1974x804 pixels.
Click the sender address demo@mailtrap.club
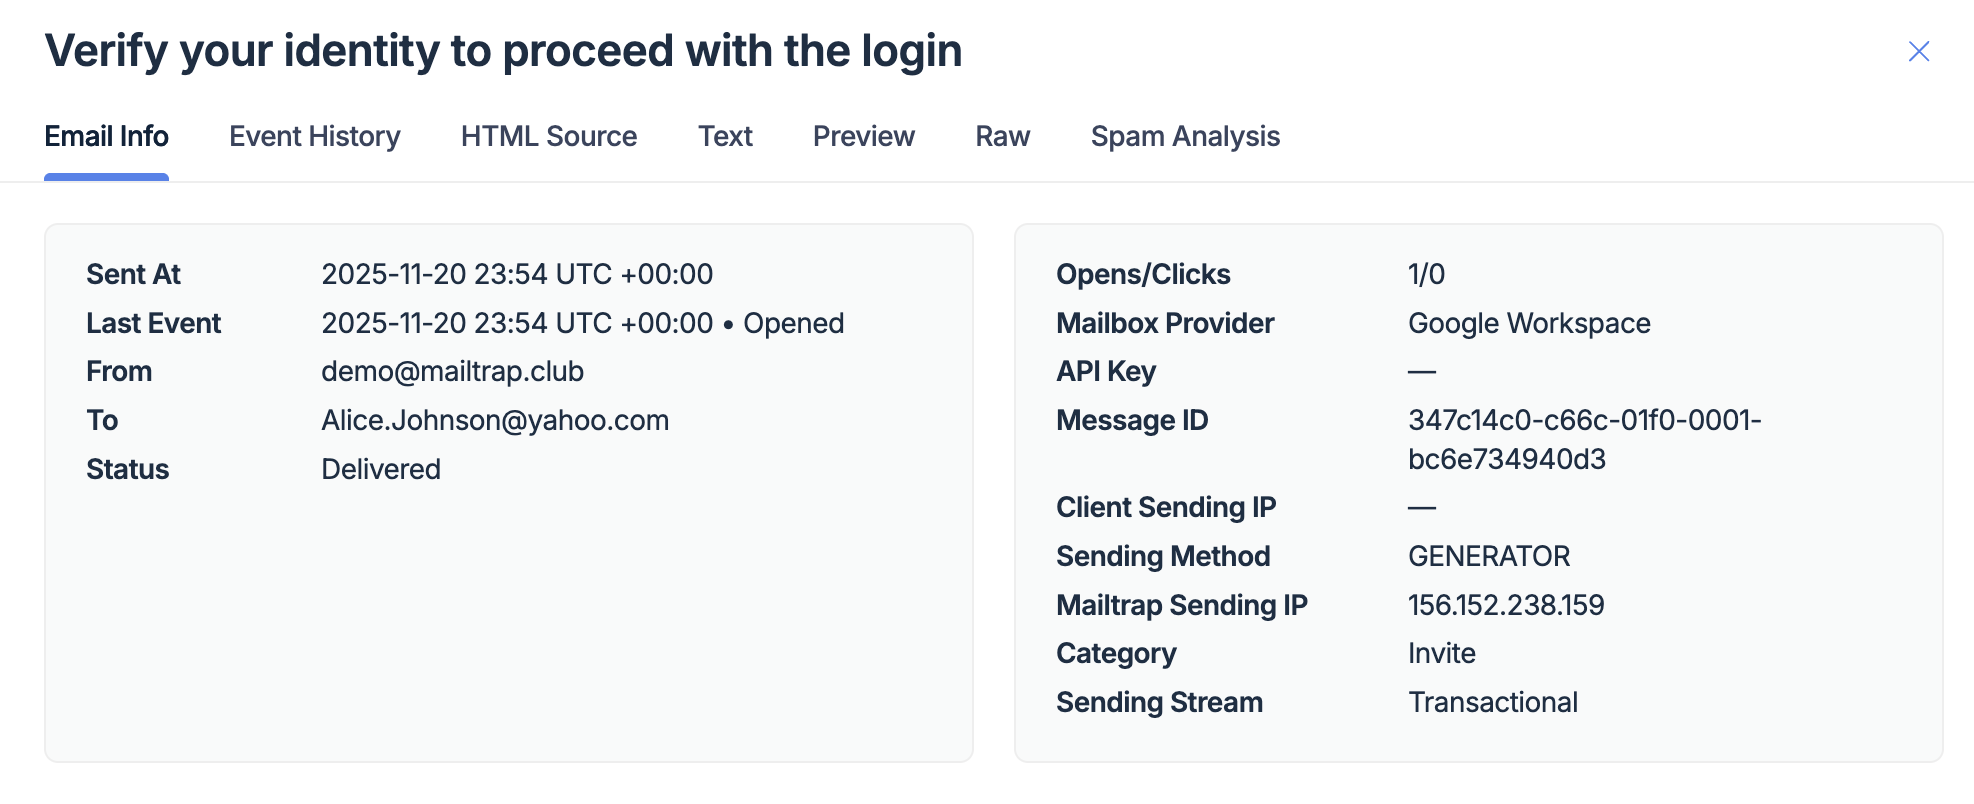(452, 371)
